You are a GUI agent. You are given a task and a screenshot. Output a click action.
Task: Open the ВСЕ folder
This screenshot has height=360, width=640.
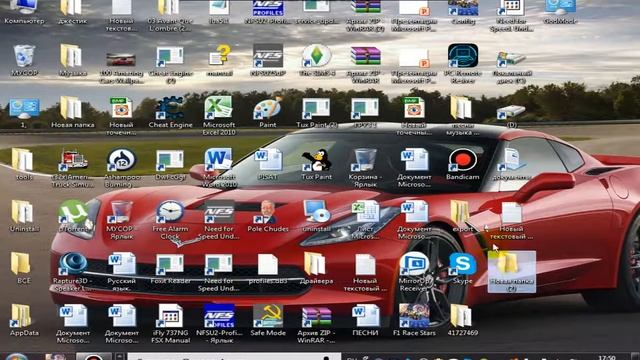[x=23, y=268]
